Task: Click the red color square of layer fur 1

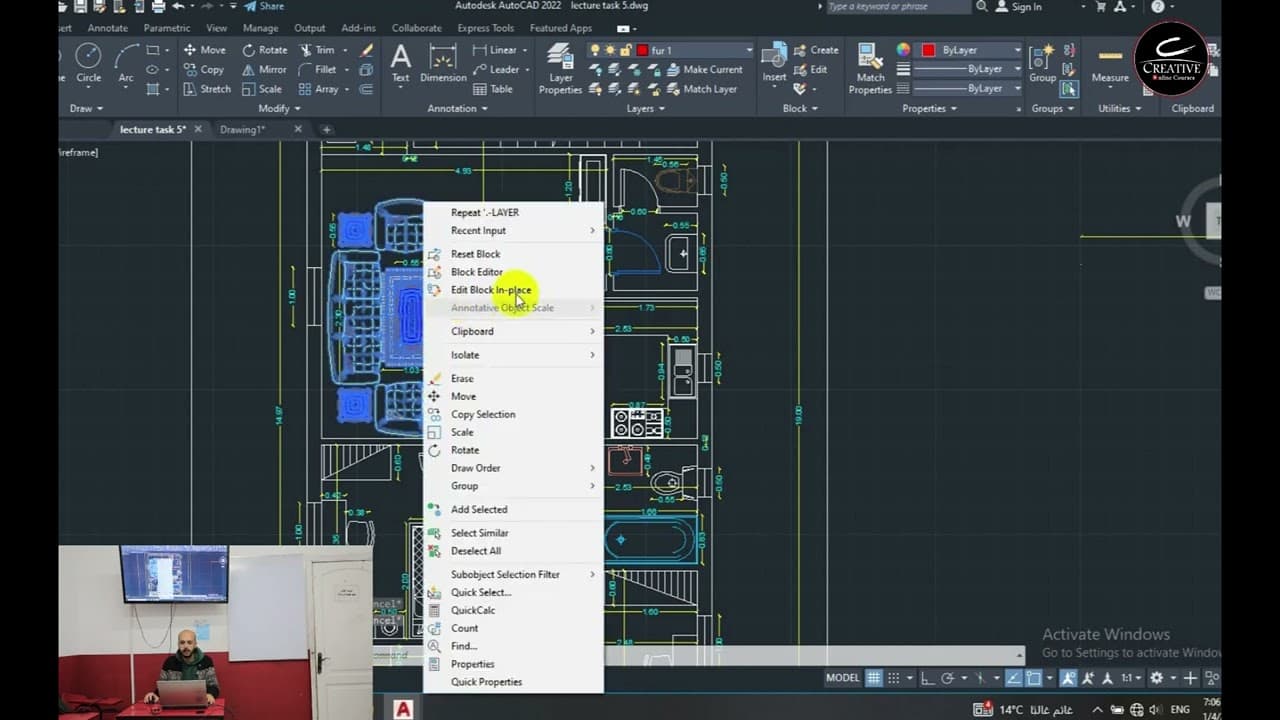Action: 642,50
